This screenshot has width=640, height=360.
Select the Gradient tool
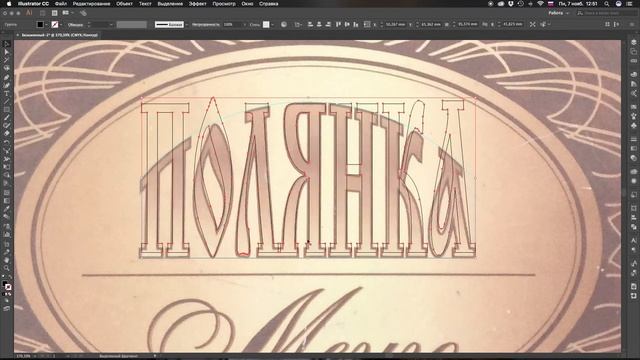click(7, 201)
